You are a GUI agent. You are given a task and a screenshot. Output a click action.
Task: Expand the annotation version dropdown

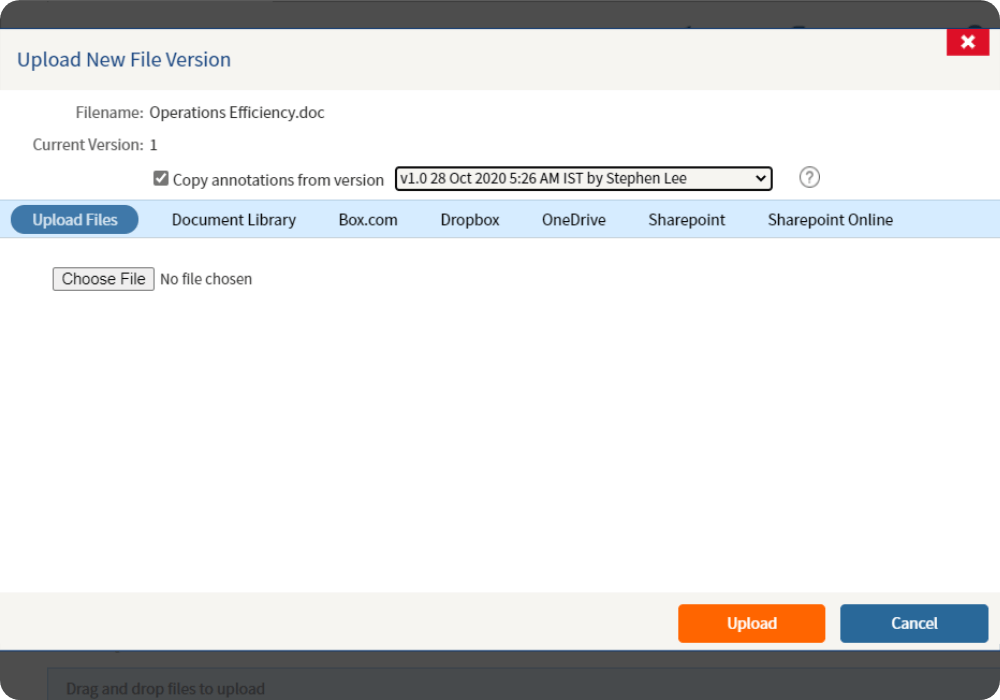(x=583, y=179)
